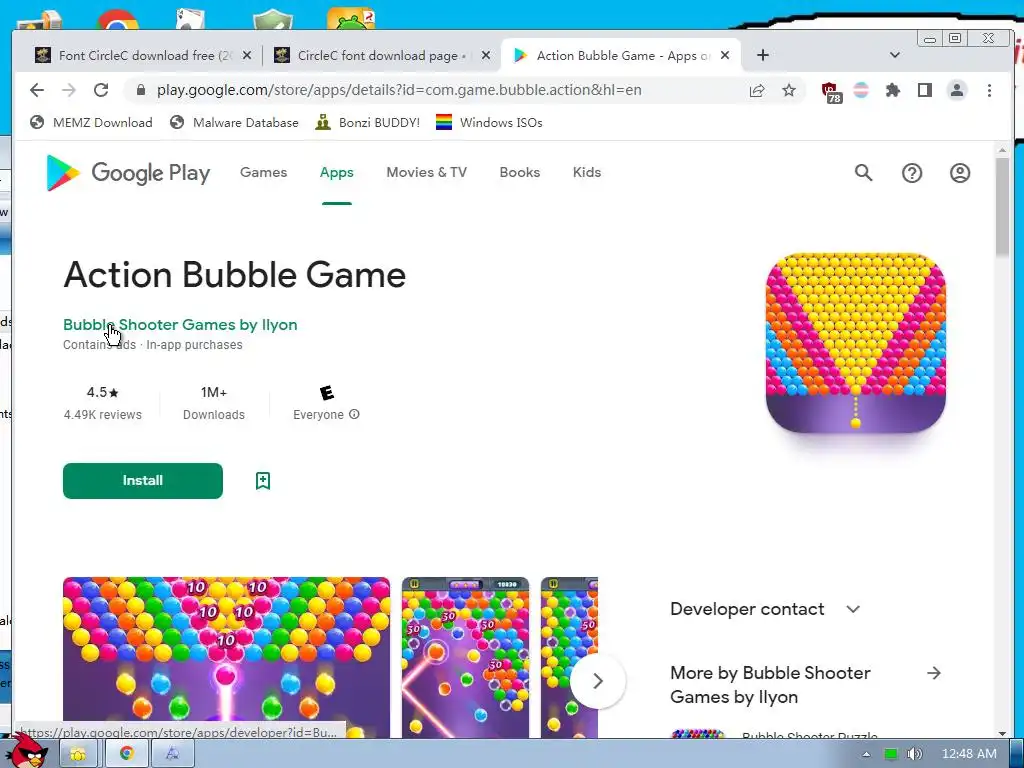This screenshot has height=768, width=1024.
Task: Open a new browser tab
Action: [762, 56]
